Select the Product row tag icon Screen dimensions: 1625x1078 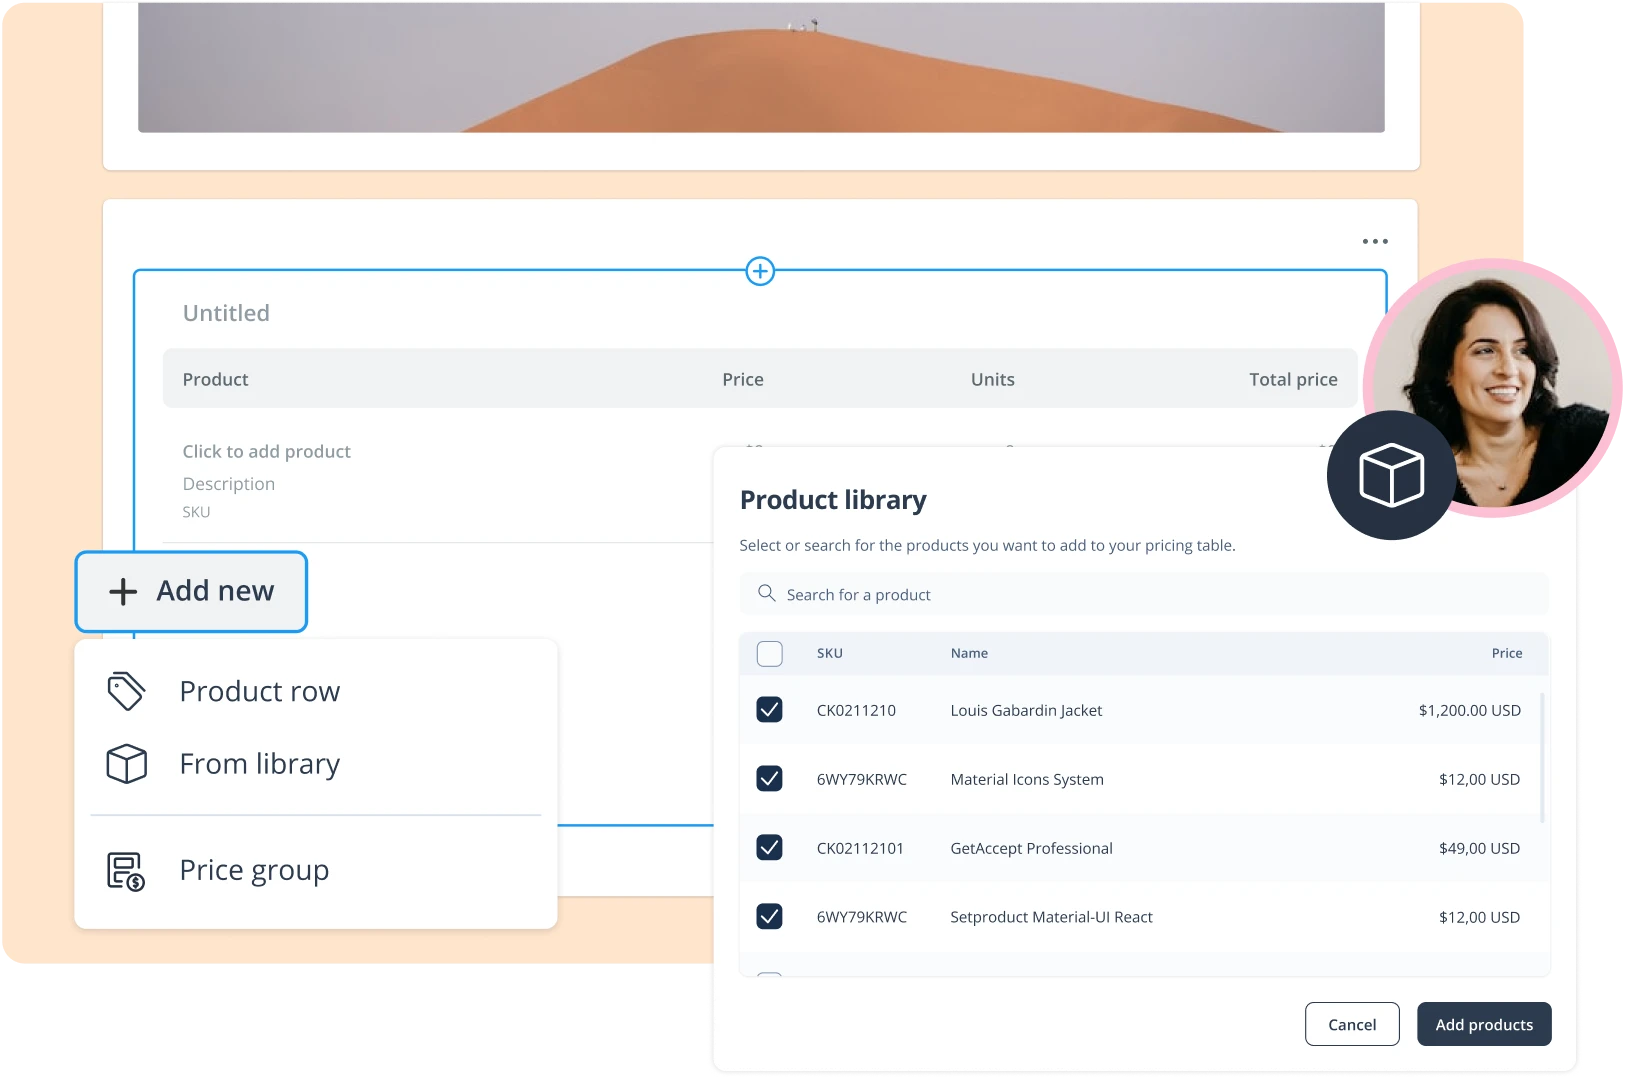click(126, 690)
